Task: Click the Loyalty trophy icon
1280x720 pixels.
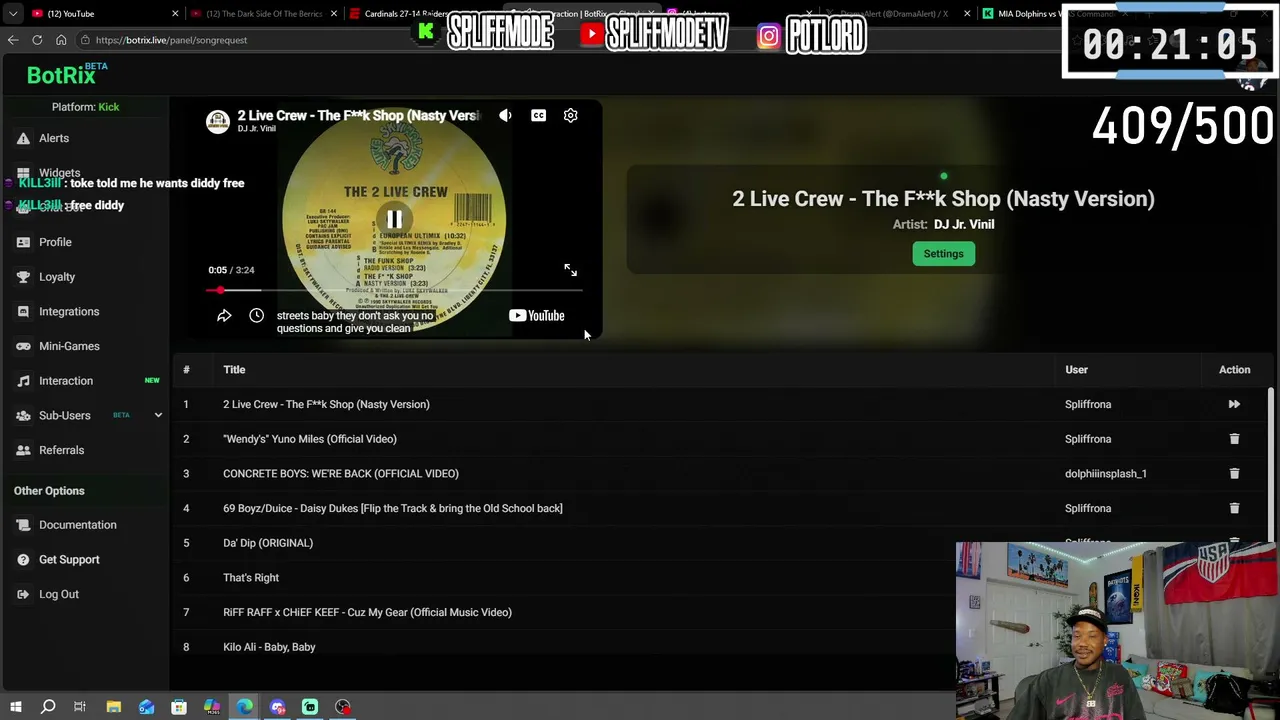Action: click(x=23, y=277)
